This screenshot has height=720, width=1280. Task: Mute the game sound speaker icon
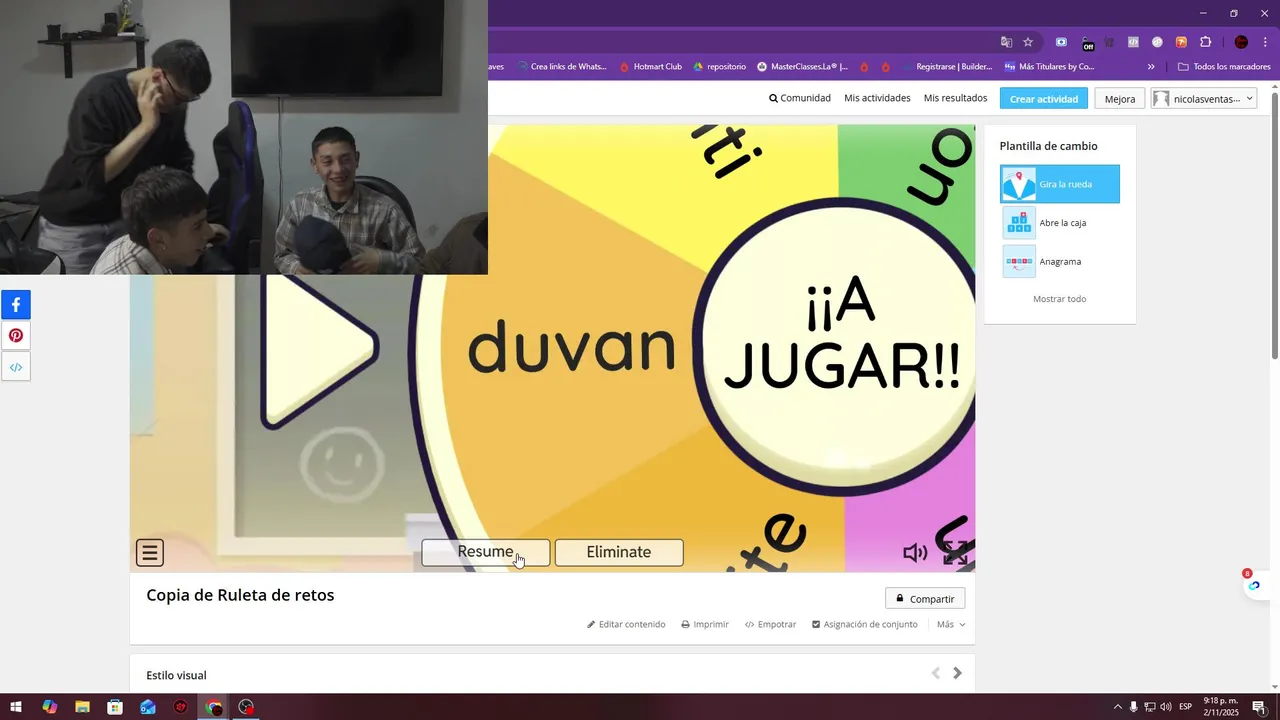(x=914, y=552)
